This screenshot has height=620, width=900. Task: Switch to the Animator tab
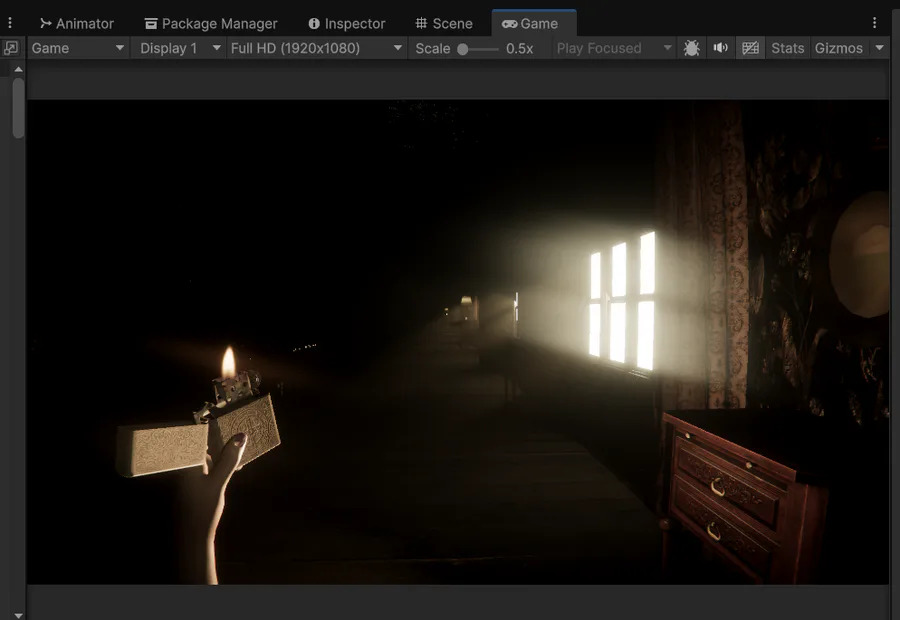[77, 24]
